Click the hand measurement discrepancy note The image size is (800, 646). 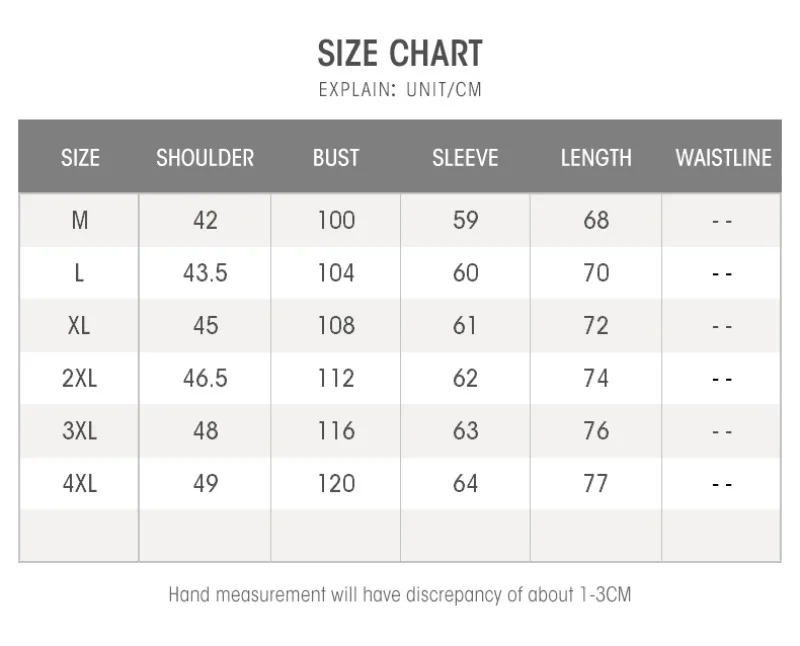[x=400, y=595]
